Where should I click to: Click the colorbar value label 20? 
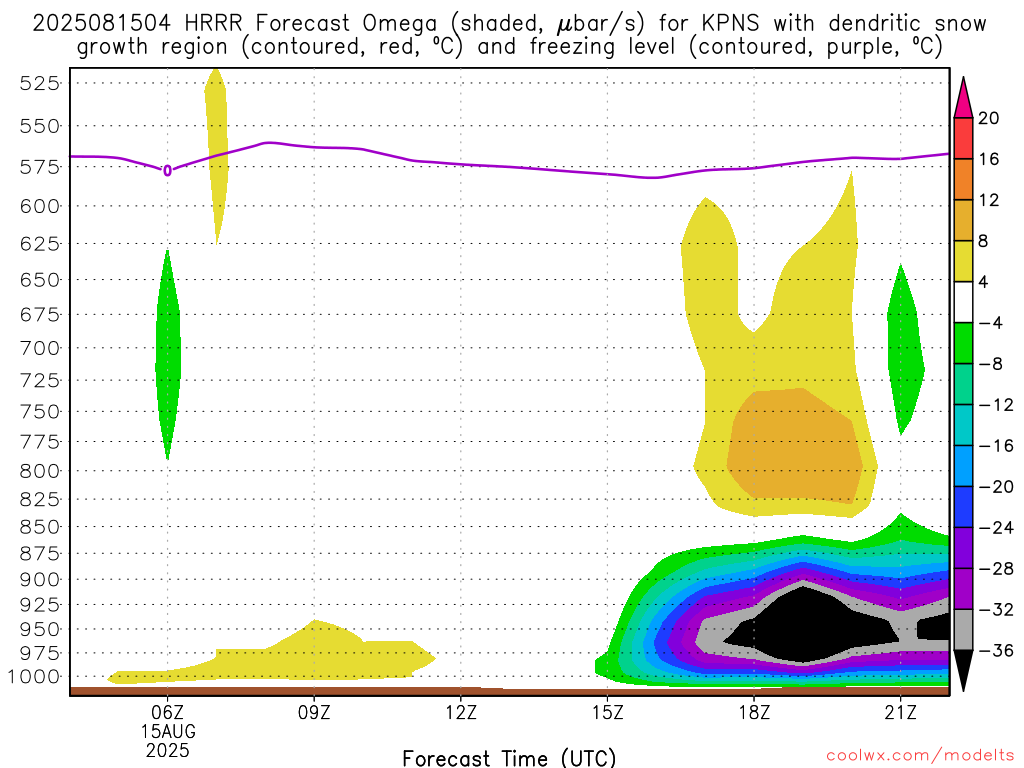point(989,118)
